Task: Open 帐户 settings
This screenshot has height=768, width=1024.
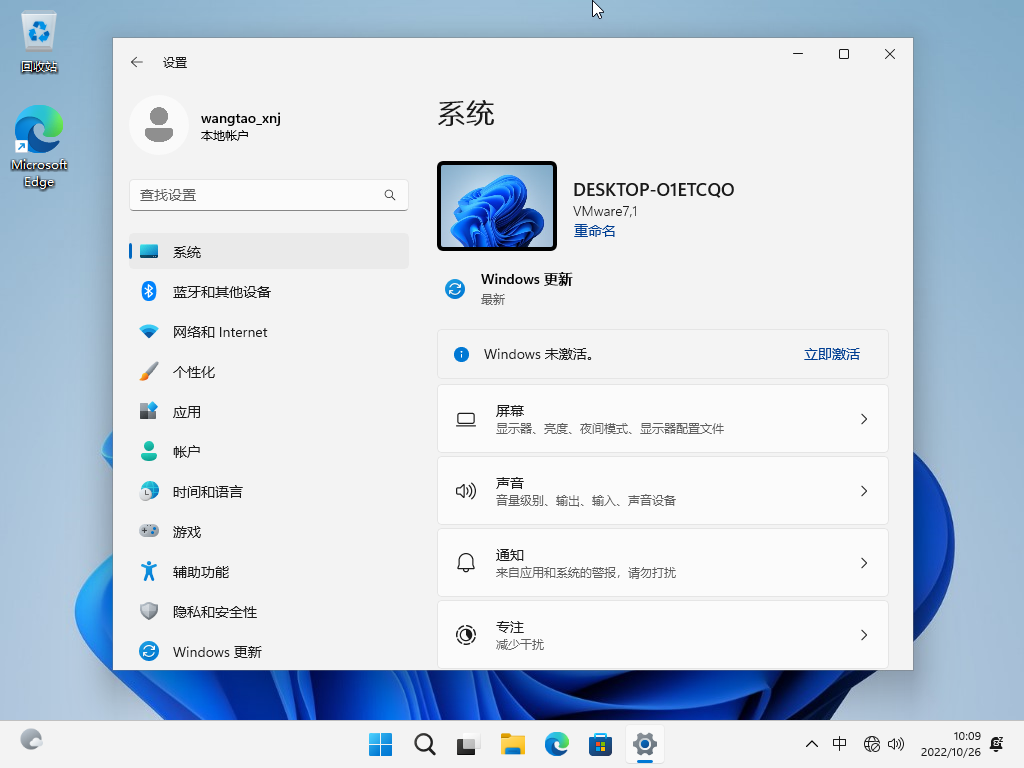Action: point(268,451)
